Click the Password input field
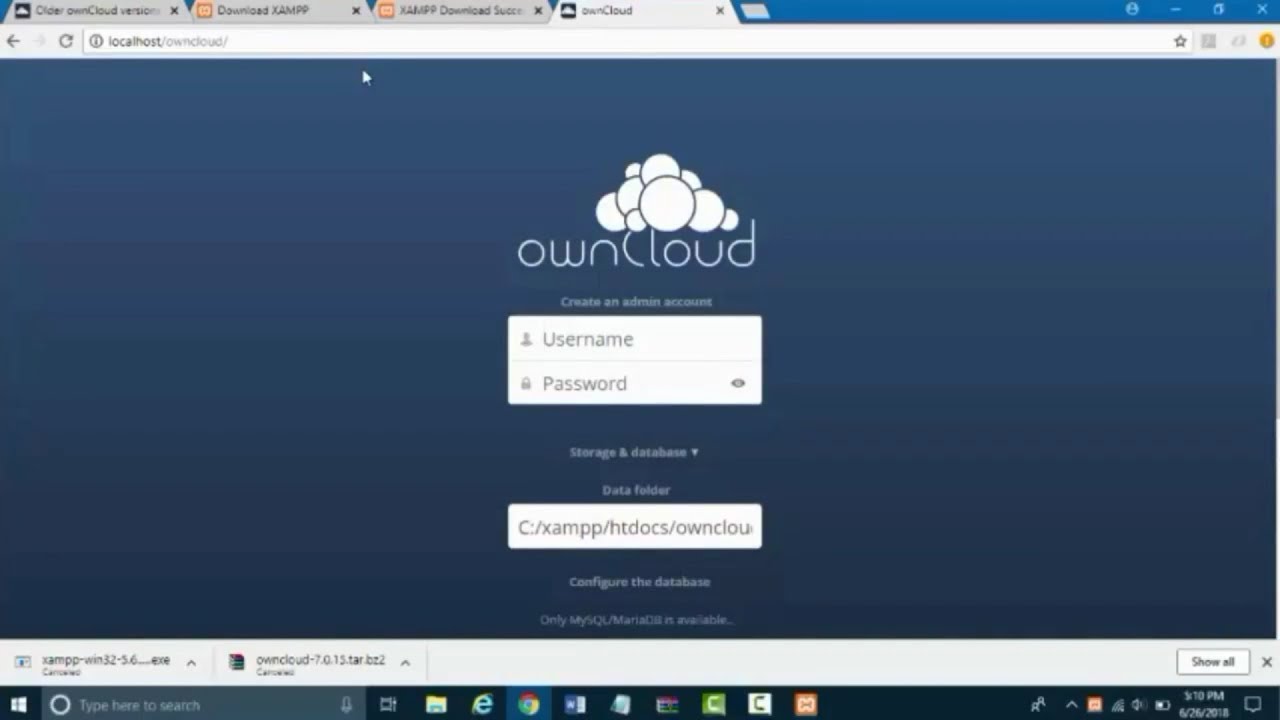The height and width of the screenshot is (720, 1280). [x=635, y=383]
